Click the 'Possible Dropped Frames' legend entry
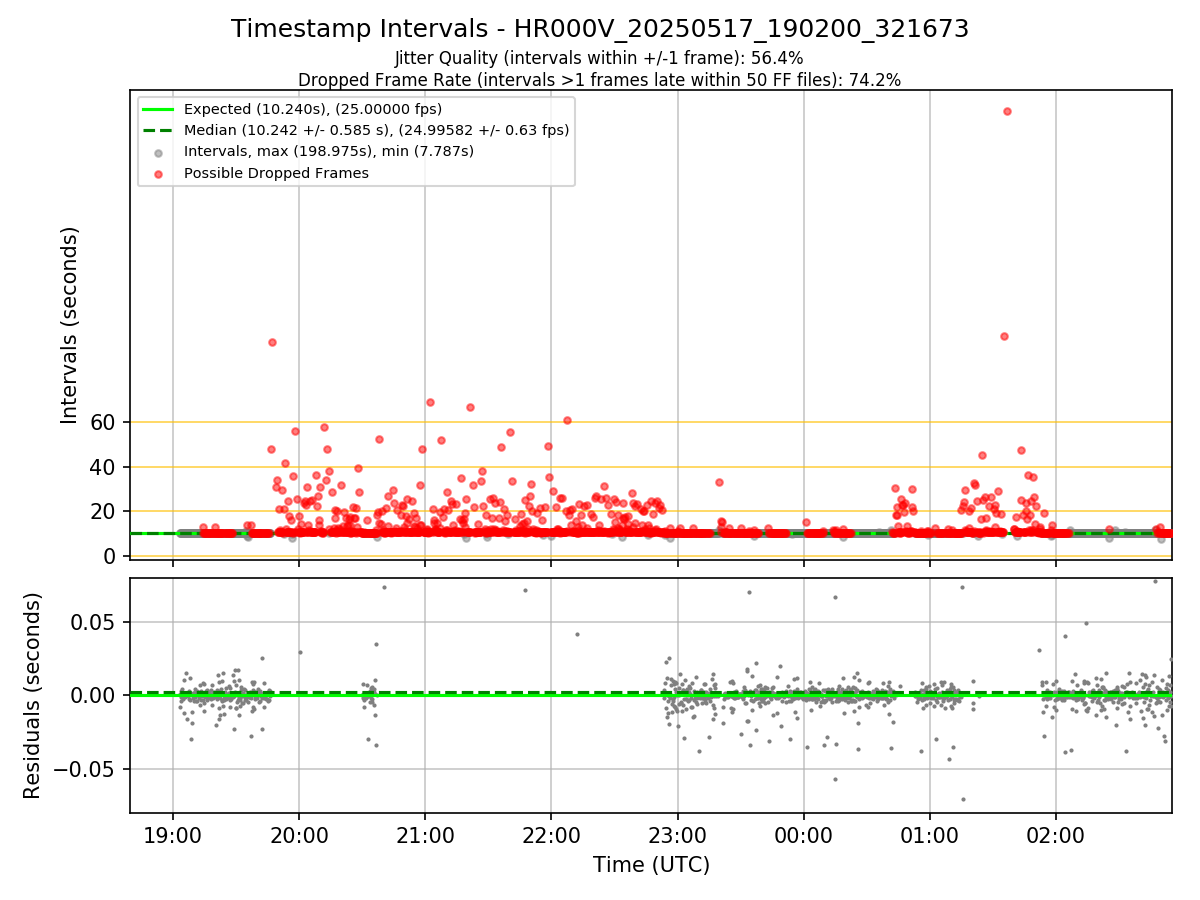Viewport: 1200px width, 900px height. coord(276,173)
